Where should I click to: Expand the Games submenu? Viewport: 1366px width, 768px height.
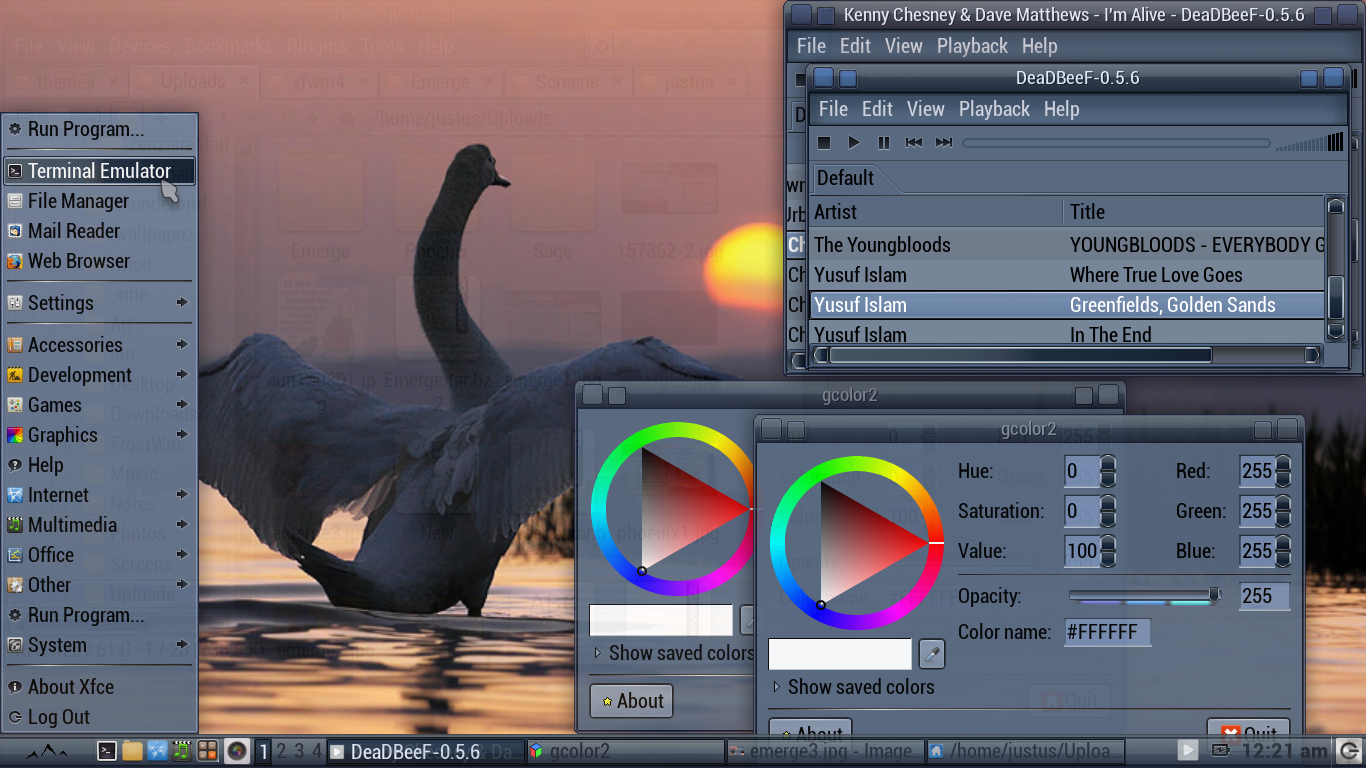coord(99,405)
